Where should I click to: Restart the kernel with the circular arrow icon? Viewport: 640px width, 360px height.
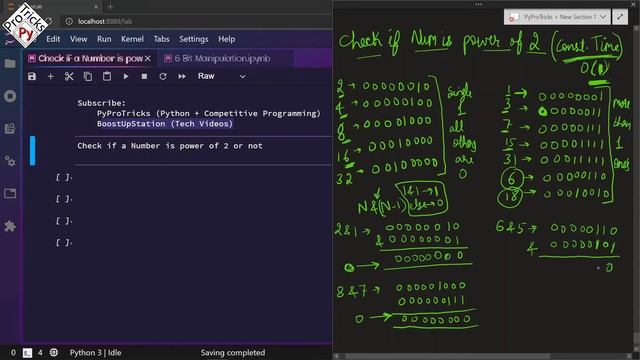pos(163,76)
